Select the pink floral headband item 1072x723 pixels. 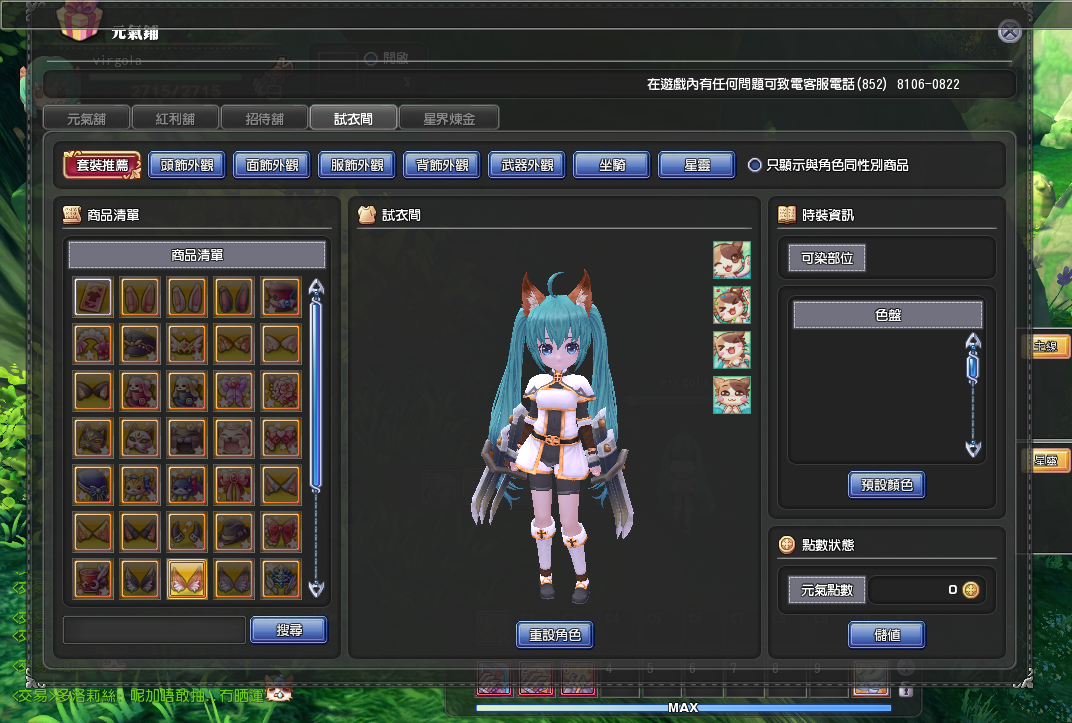pyautogui.click(x=93, y=344)
